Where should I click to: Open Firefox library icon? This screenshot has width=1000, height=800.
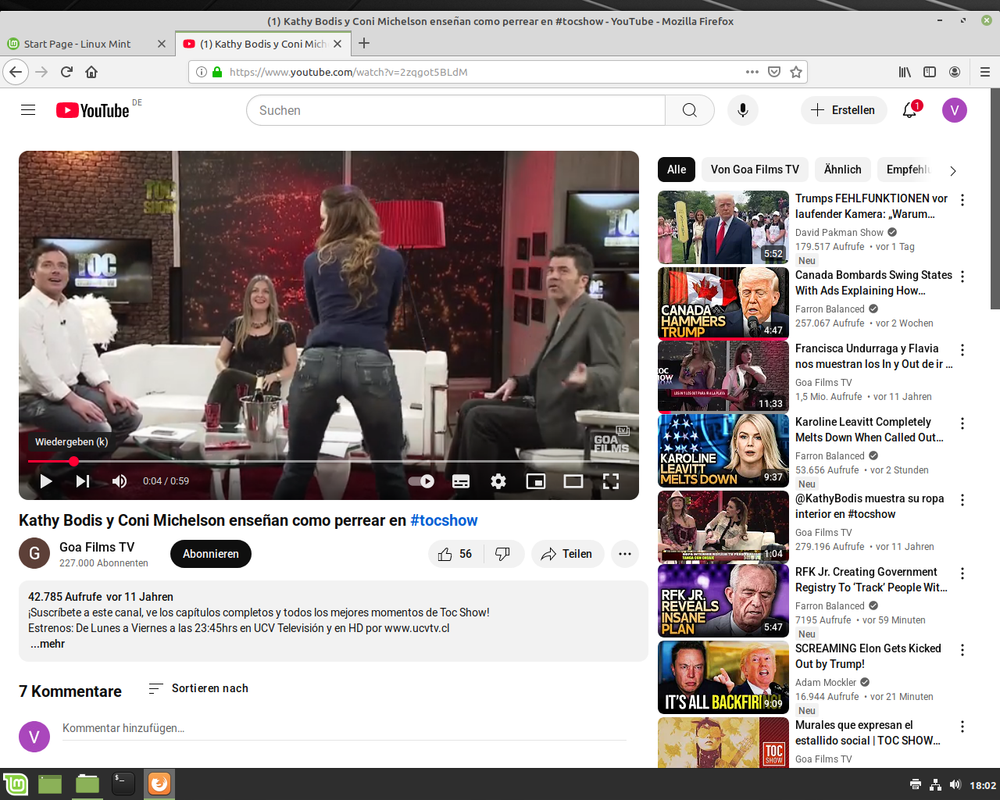click(904, 72)
